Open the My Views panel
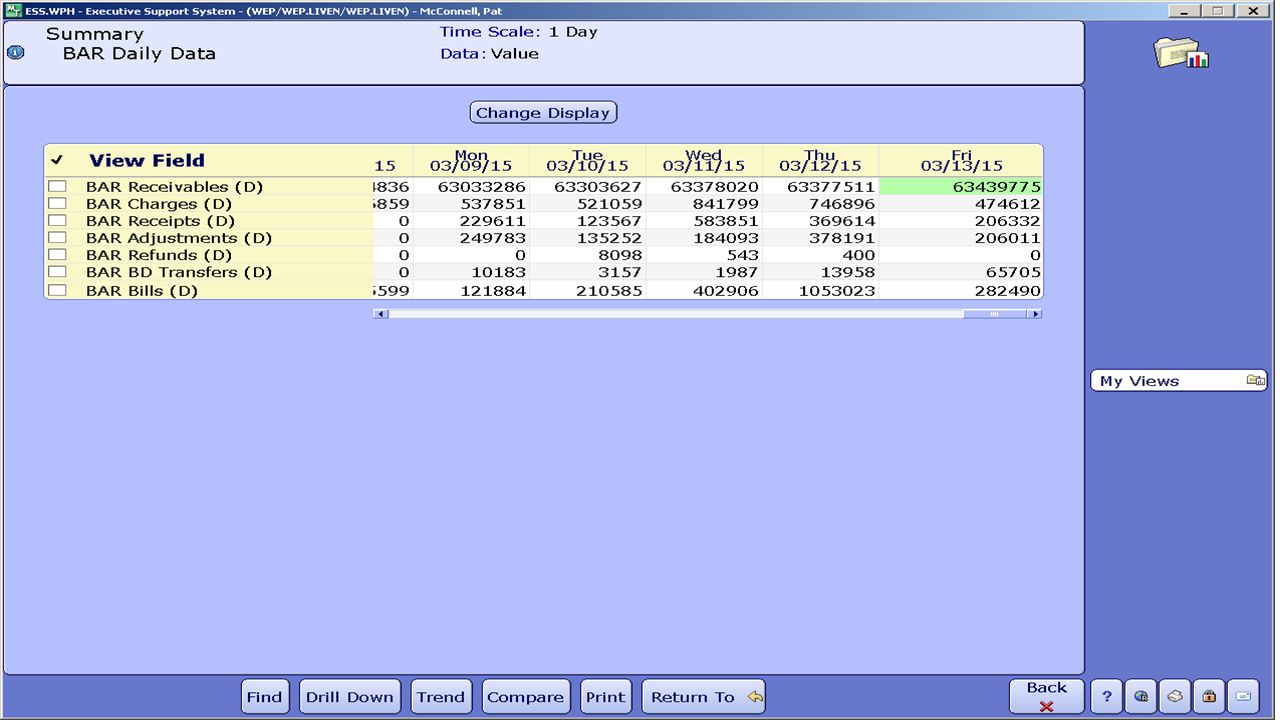The image size is (1280, 720). click(1179, 381)
